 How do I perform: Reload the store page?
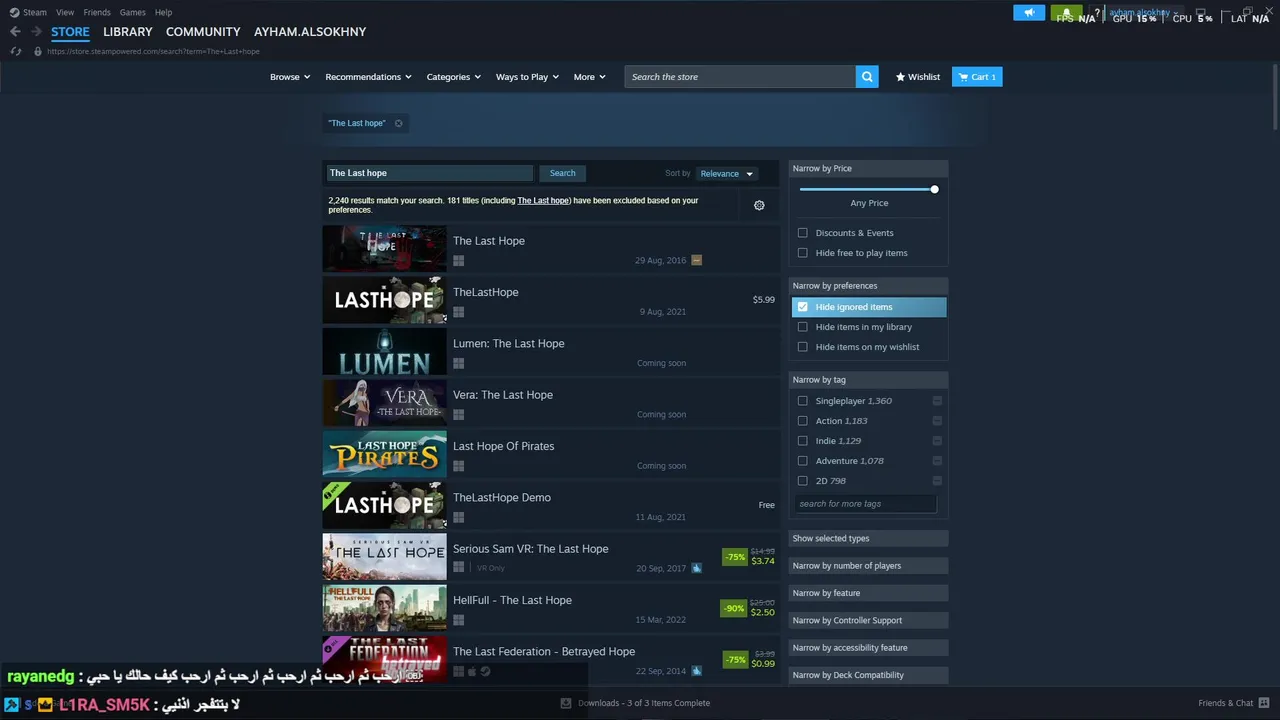(15, 51)
